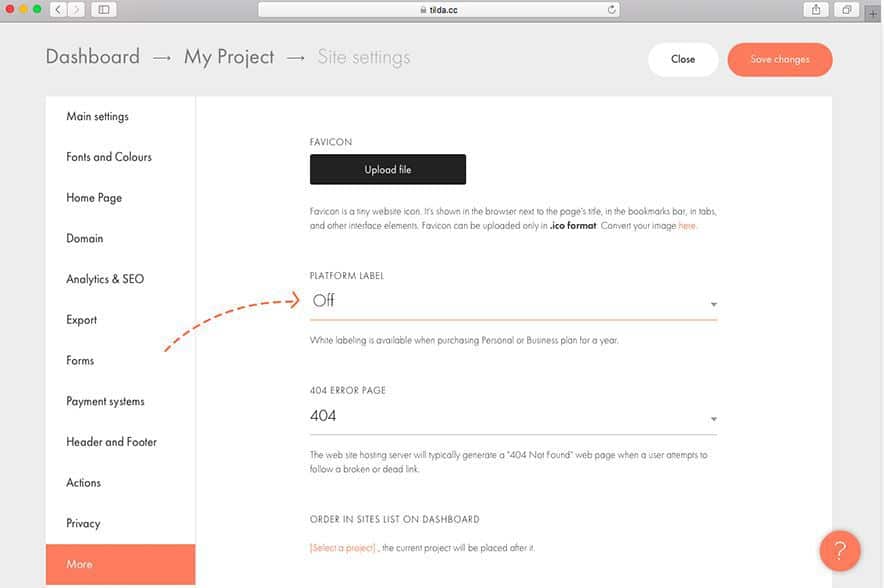
Task: Switch to the Fonts and Colours tab
Action: (109, 157)
